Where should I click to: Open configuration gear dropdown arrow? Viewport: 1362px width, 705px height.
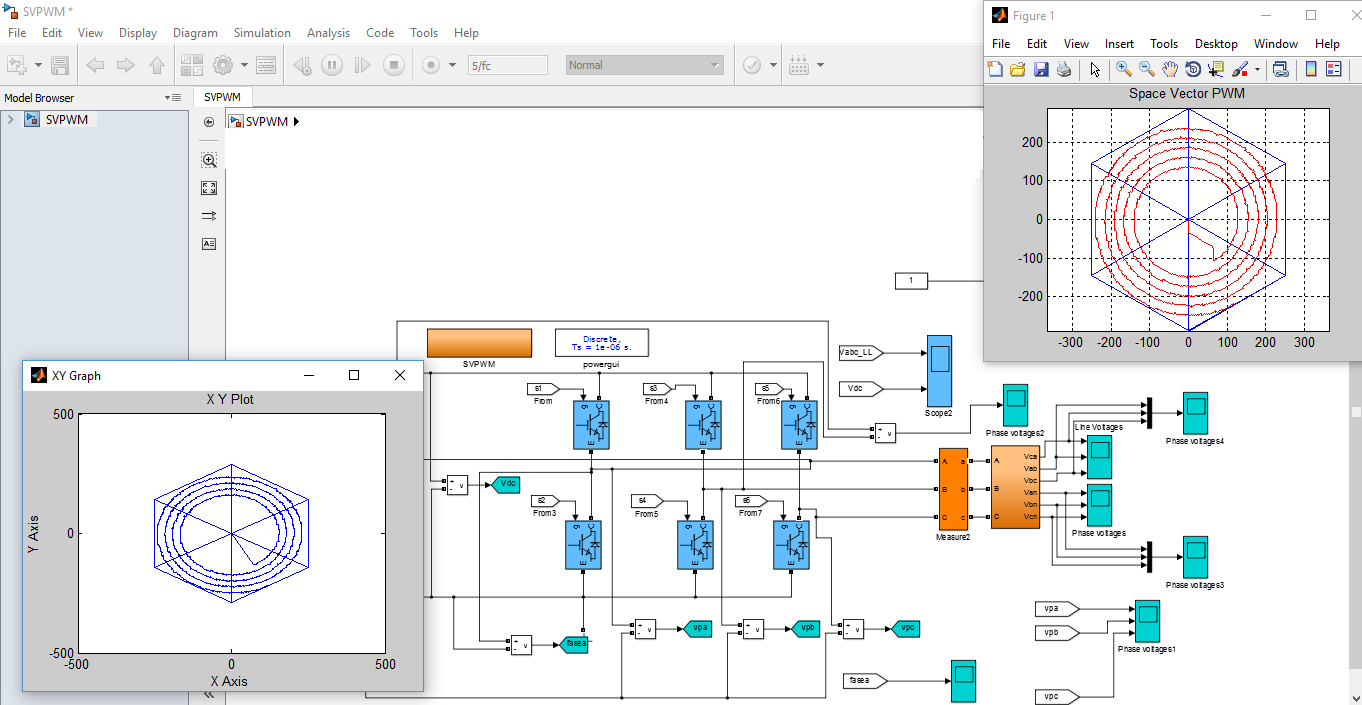tap(242, 65)
